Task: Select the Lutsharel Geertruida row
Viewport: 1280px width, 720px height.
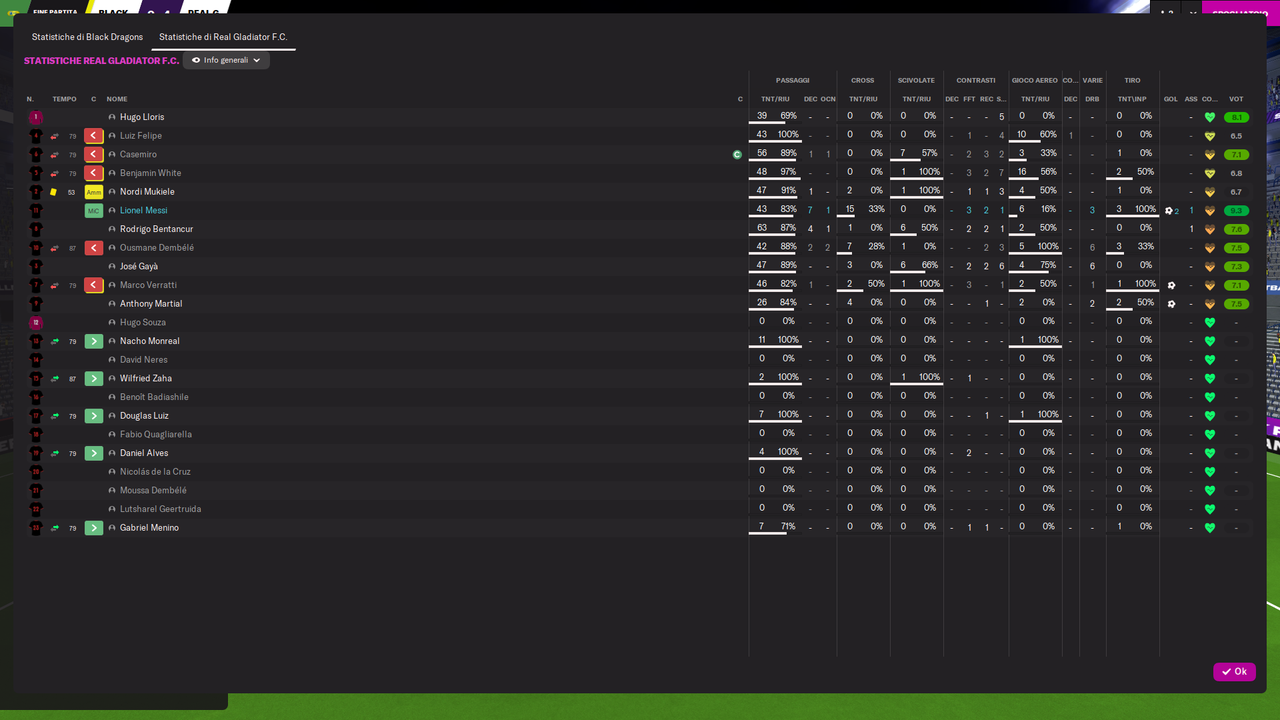Action: [x=639, y=509]
